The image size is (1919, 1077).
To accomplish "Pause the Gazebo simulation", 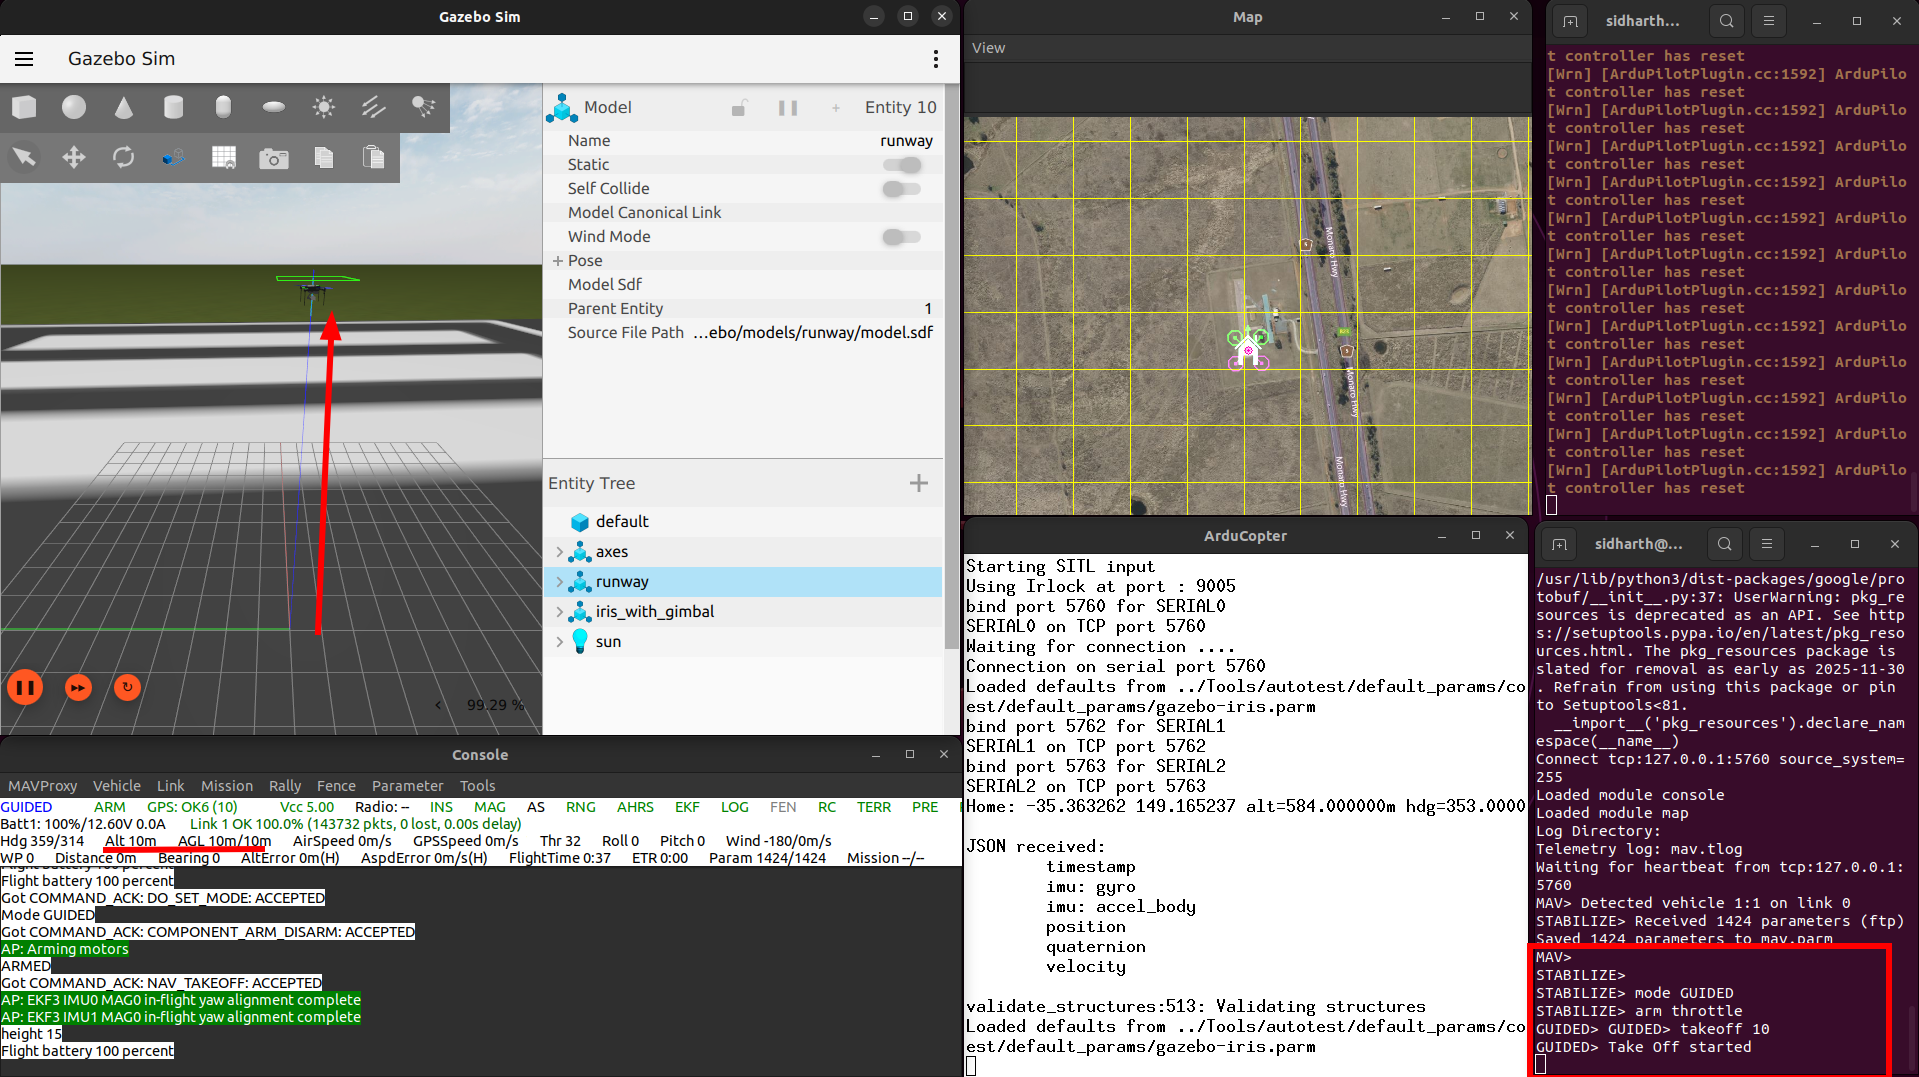I will coord(25,688).
